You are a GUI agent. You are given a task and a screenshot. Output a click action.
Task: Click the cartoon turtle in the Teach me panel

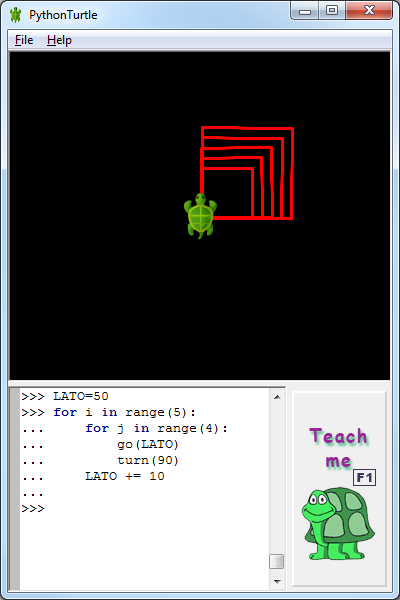tap(338, 523)
